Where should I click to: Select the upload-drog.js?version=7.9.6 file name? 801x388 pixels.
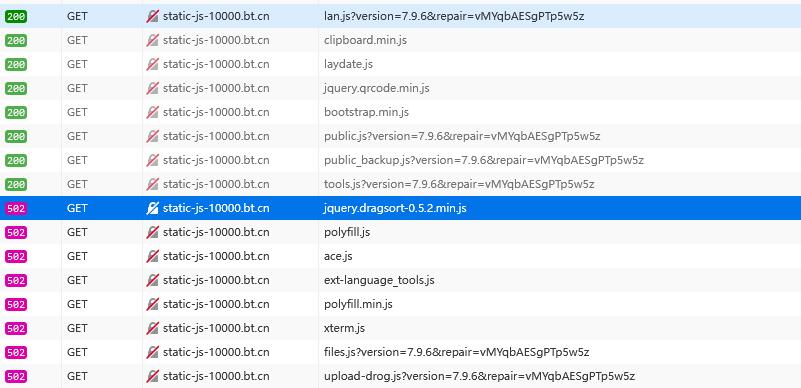[x=479, y=376]
